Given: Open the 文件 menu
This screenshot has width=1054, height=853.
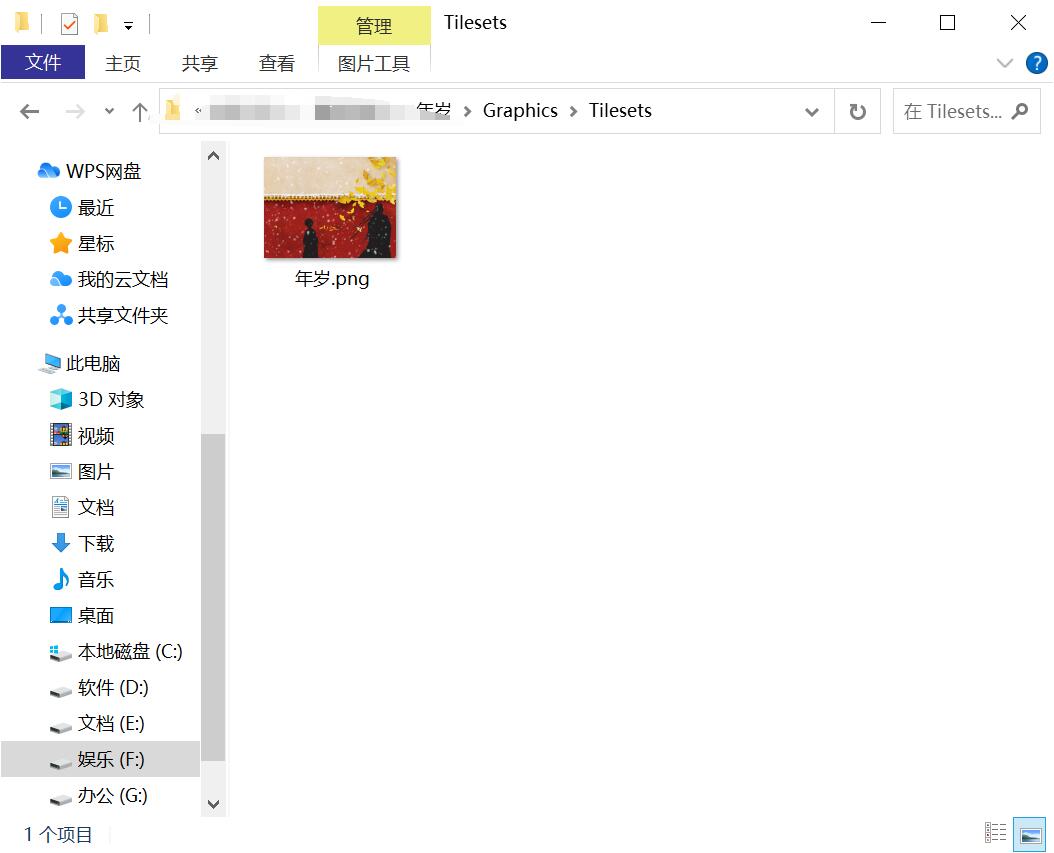Looking at the screenshot, I should click(x=43, y=63).
